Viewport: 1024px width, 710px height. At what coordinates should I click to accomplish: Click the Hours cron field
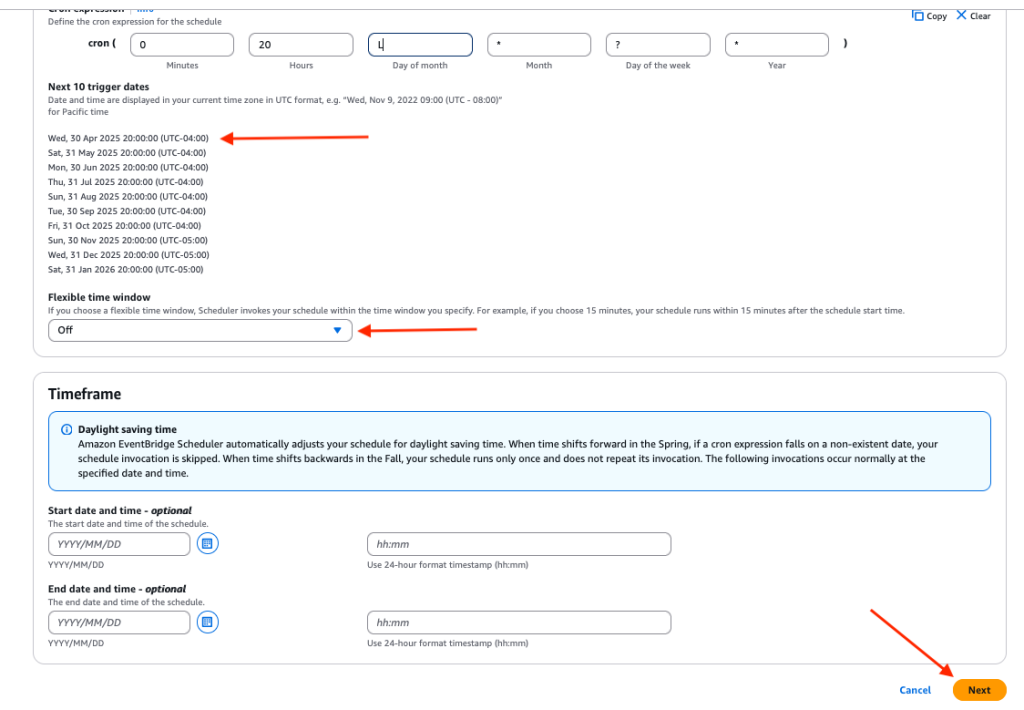[x=300, y=44]
